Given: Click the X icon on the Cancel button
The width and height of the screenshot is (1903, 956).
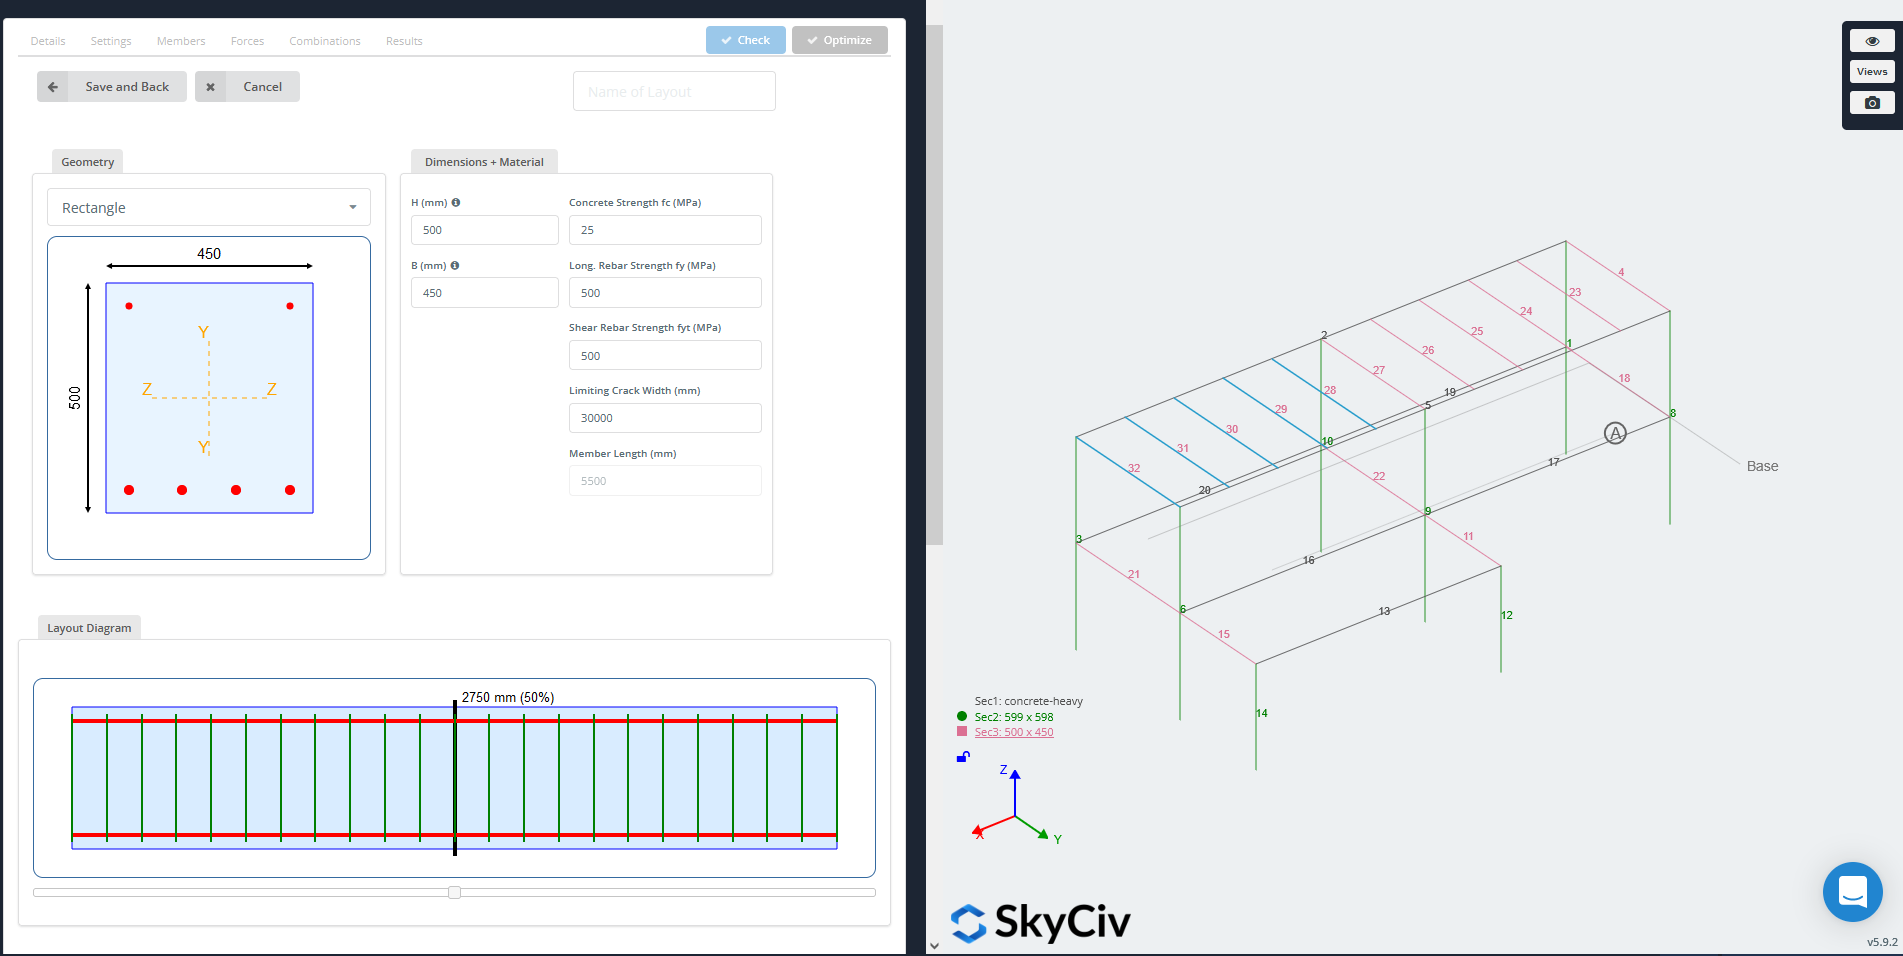Looking at the screenshot, I should pos(210,86).
